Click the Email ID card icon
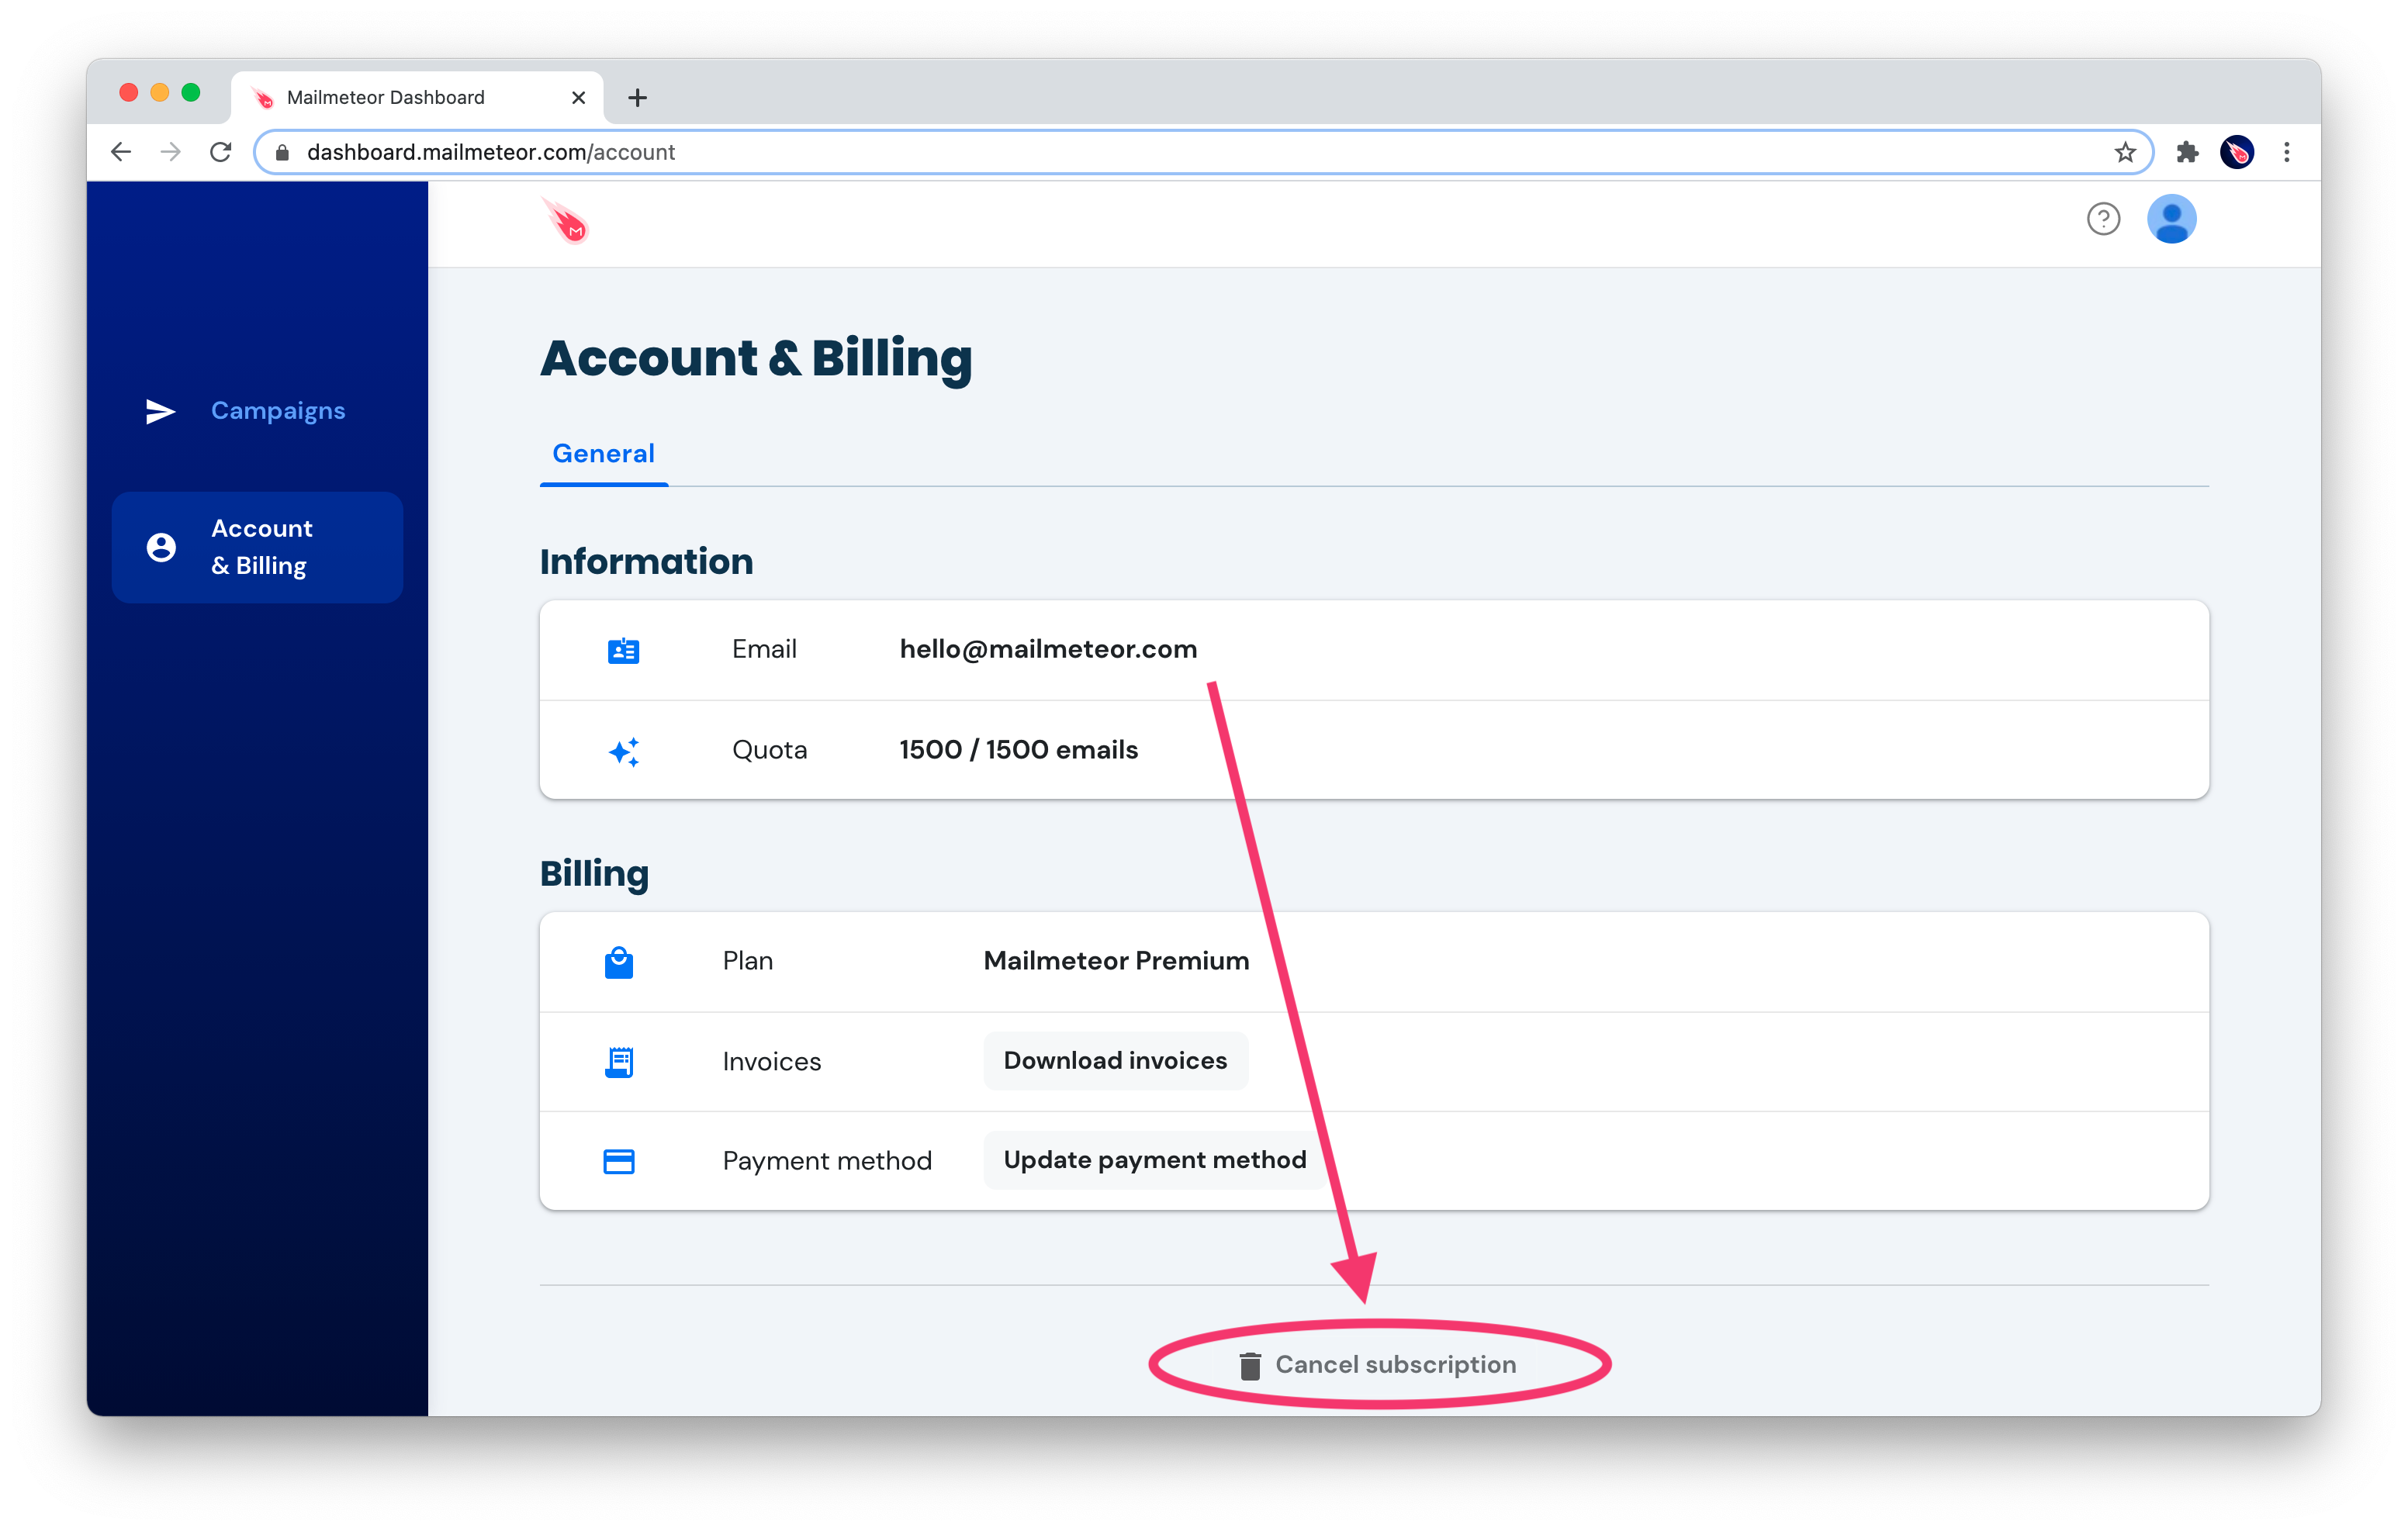Image resolution: width=2408 pixels, height=1531 pixels. click(623, 650)
